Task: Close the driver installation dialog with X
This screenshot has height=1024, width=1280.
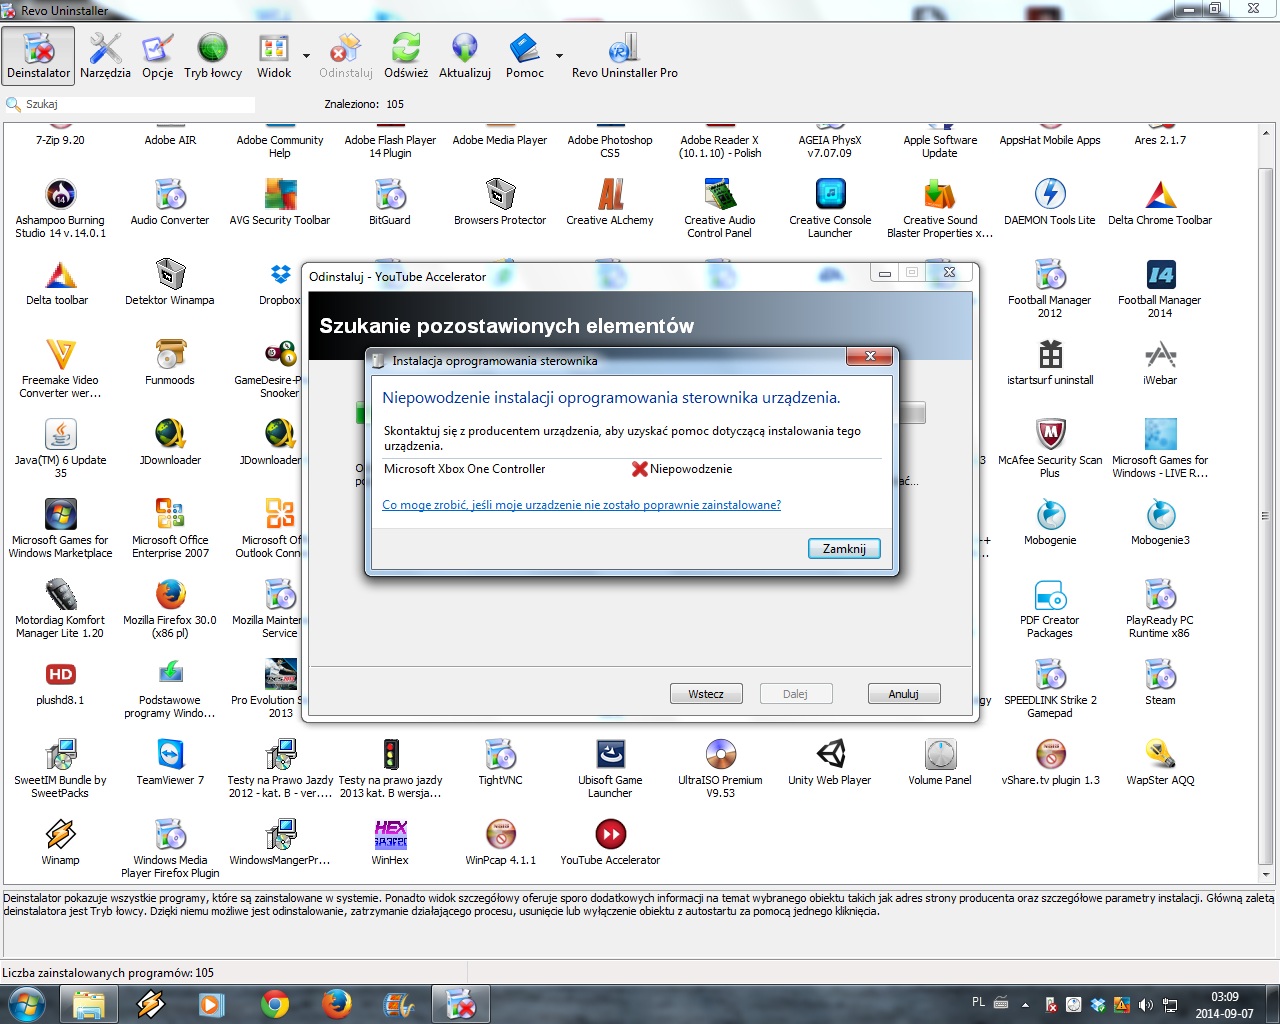Action: point(870,356)
